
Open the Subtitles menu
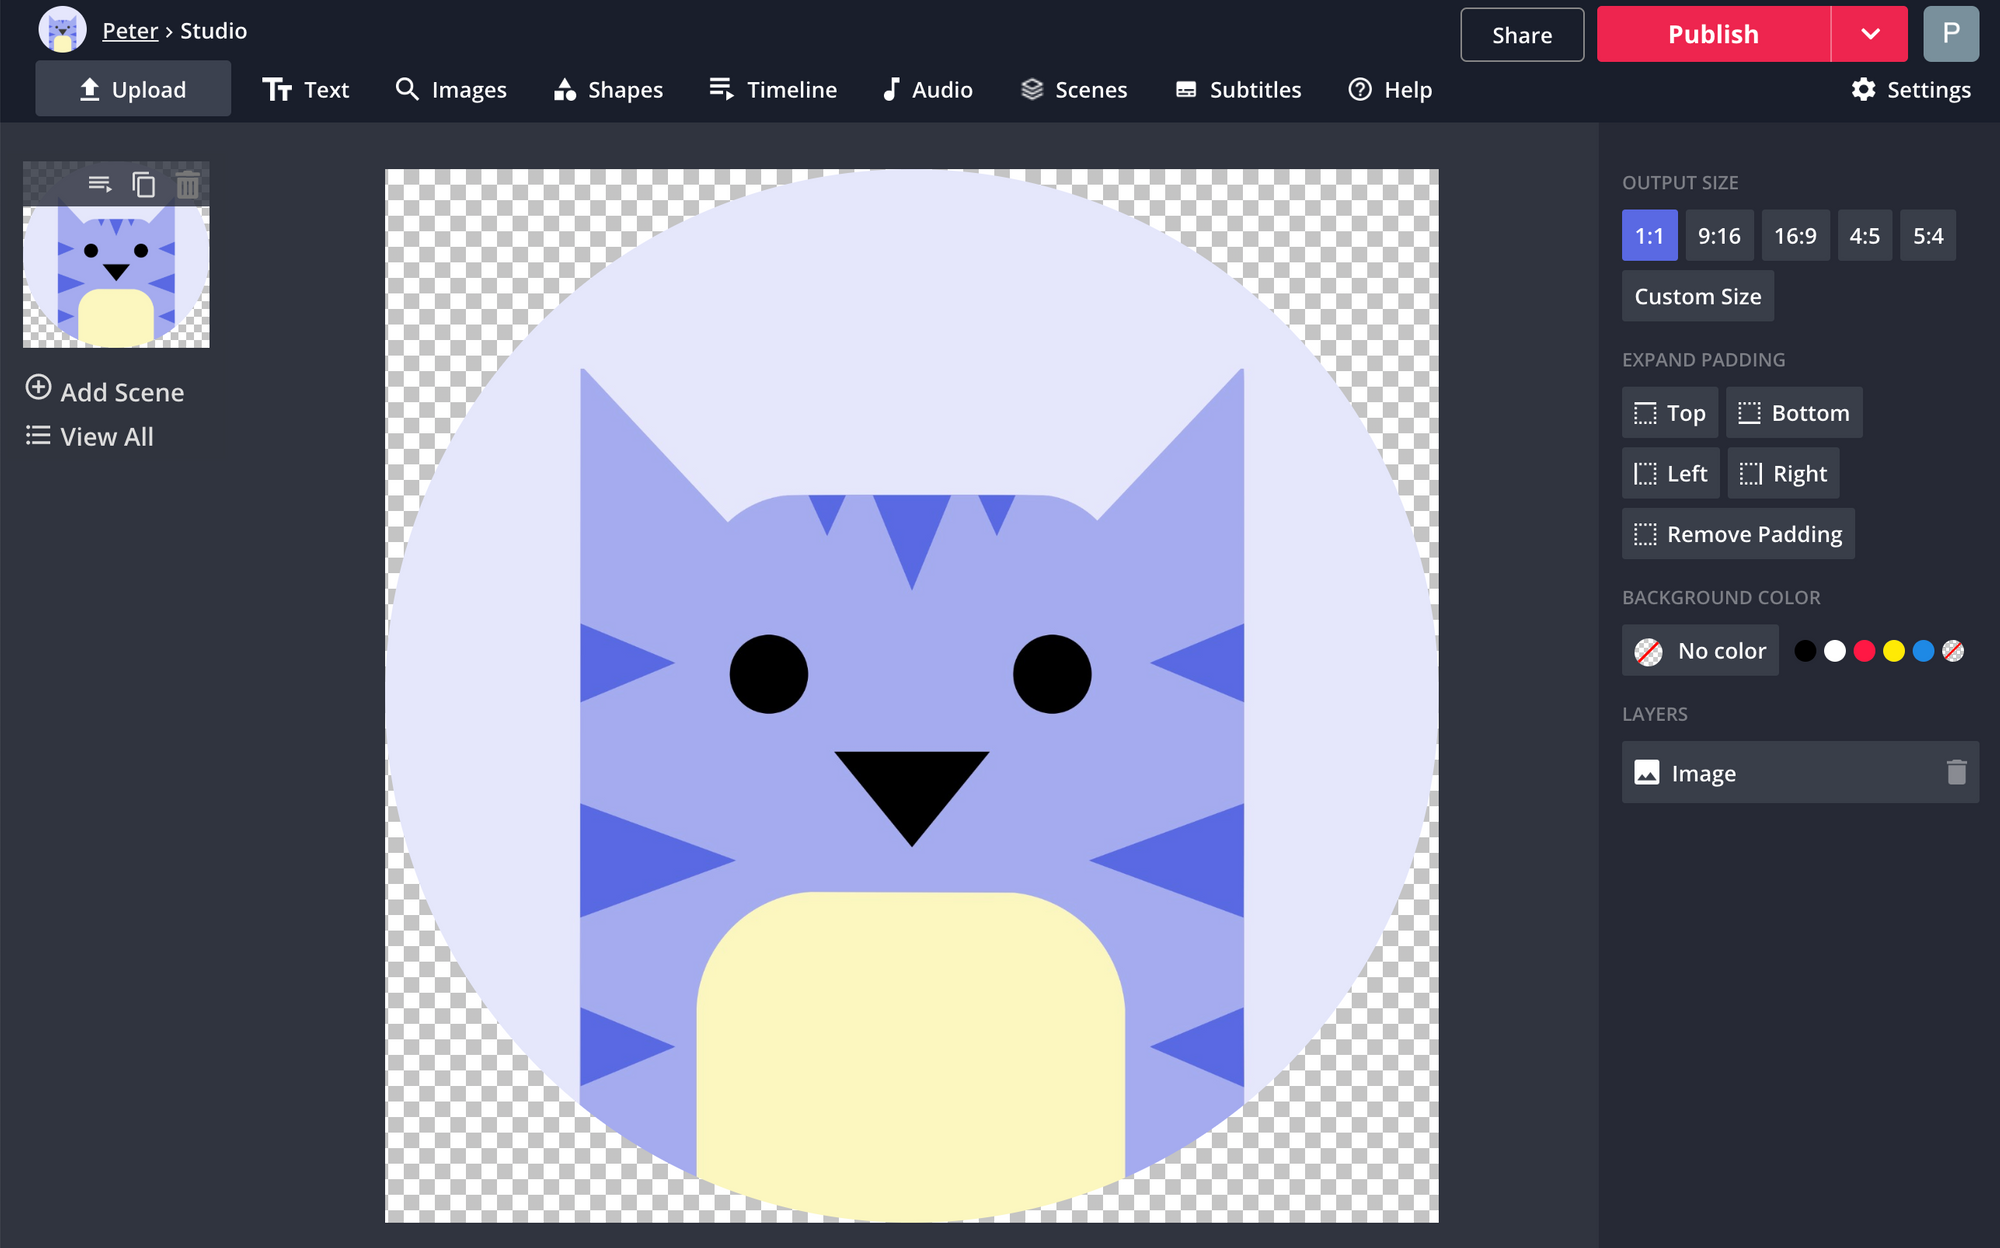(x=1238, y=90)
